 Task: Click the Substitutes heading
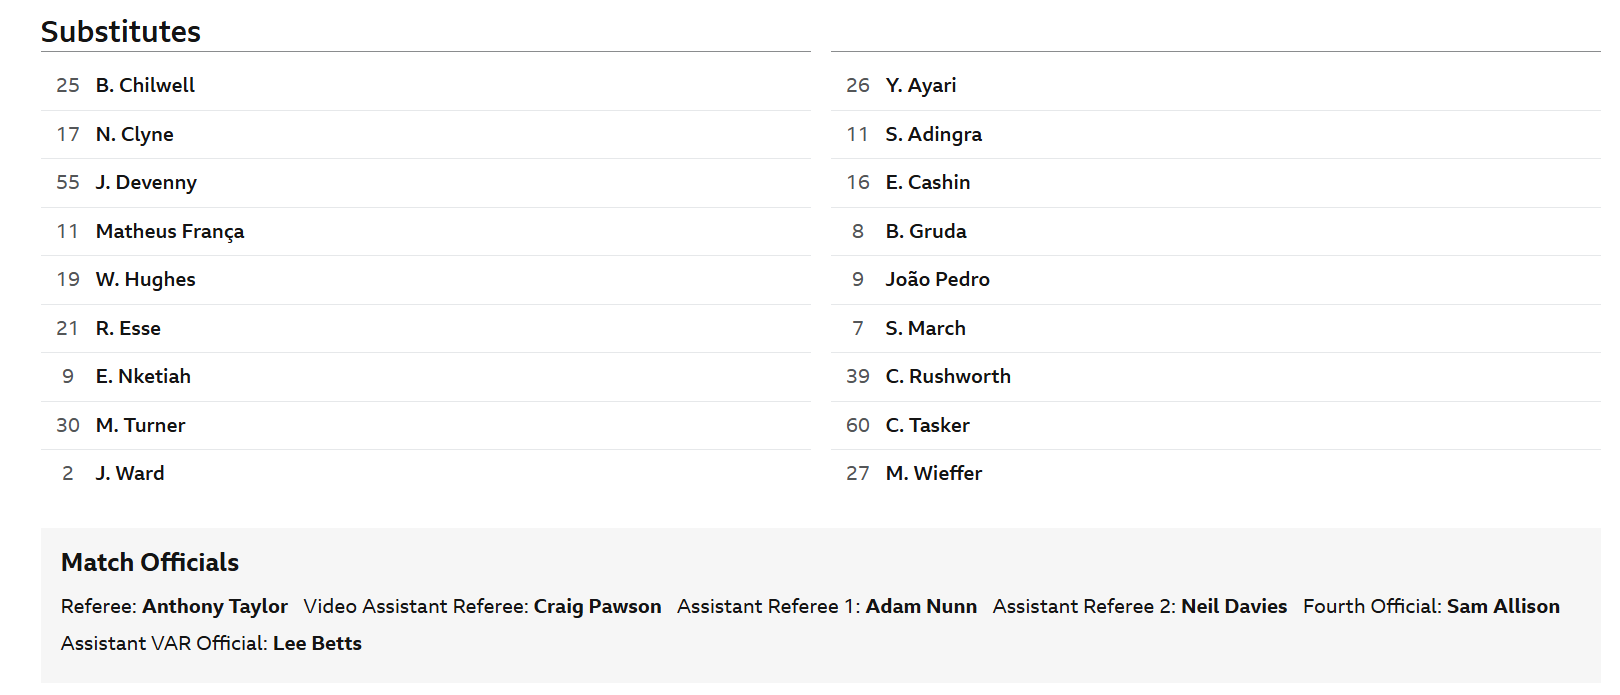point(121,32)
